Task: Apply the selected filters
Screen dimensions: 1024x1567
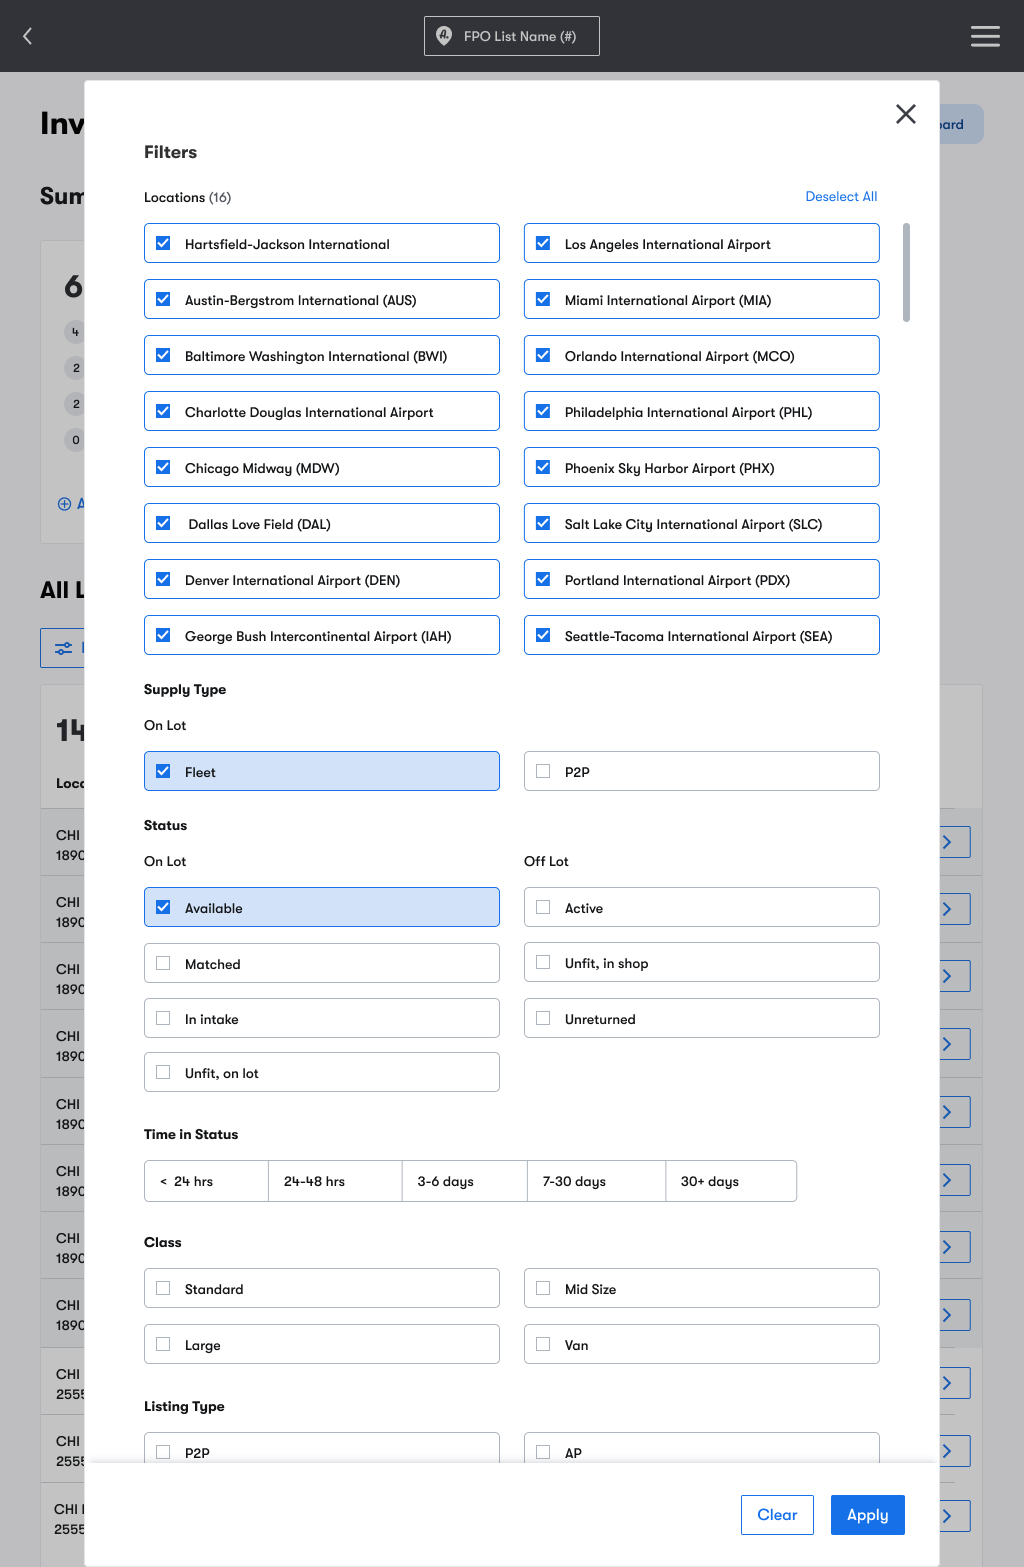Action: 868,1515
